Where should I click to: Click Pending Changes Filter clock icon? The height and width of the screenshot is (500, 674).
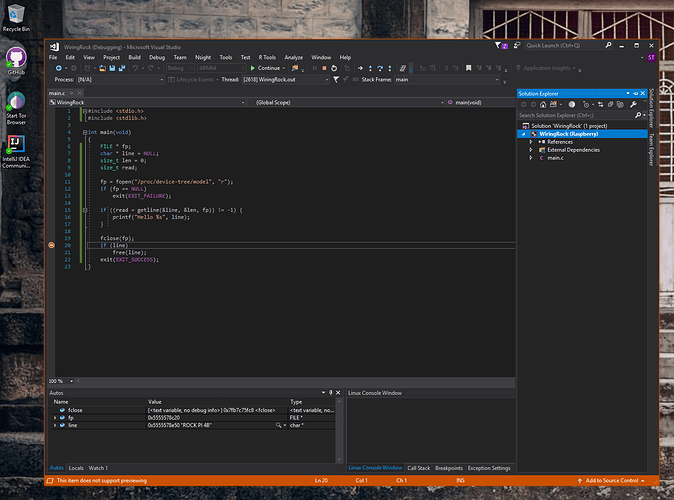(x=586, y=104)
